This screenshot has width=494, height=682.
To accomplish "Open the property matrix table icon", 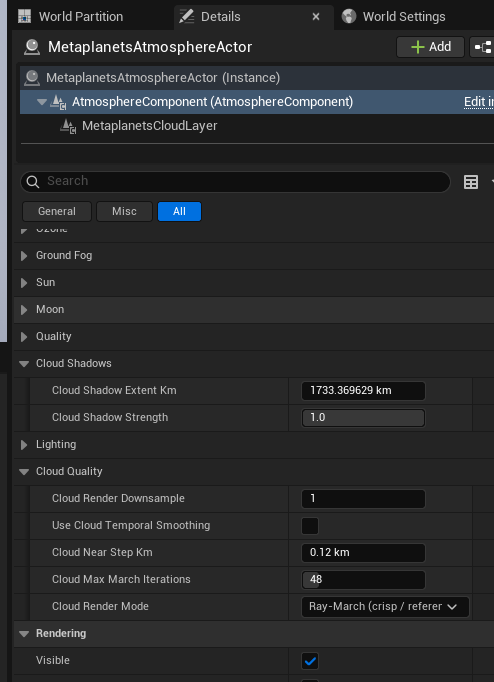I will coord(471,182).
